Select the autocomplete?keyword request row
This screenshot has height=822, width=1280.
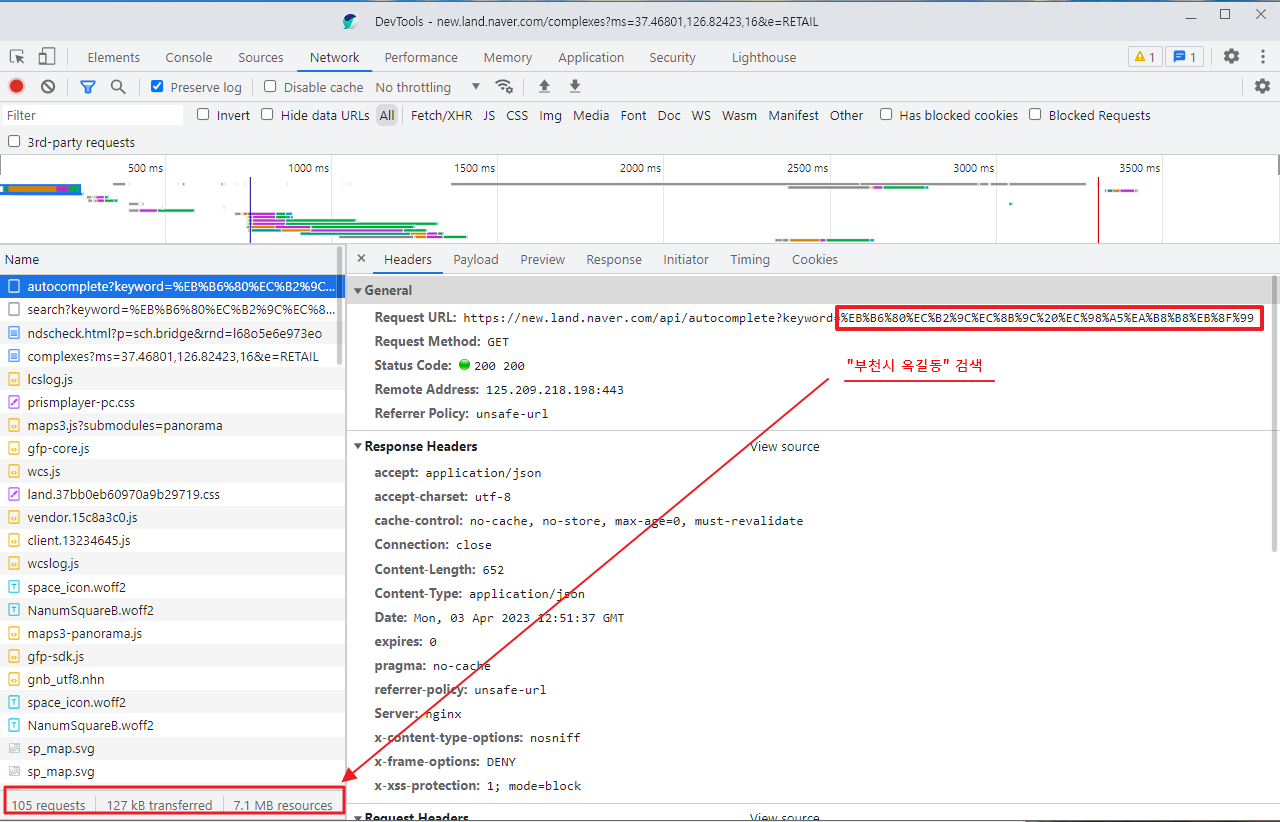[172, 286]
